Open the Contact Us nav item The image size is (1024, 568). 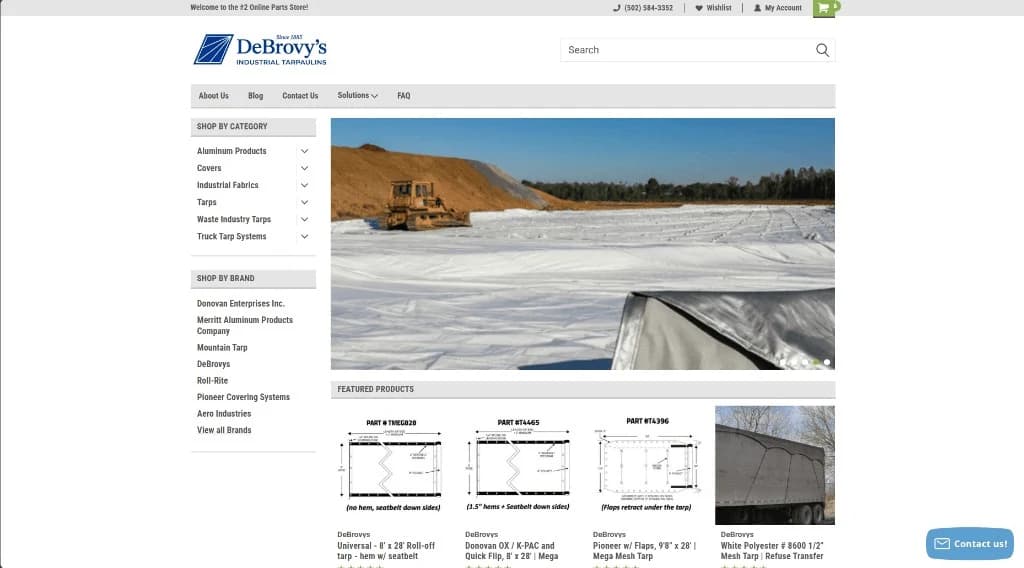(300, 95)
